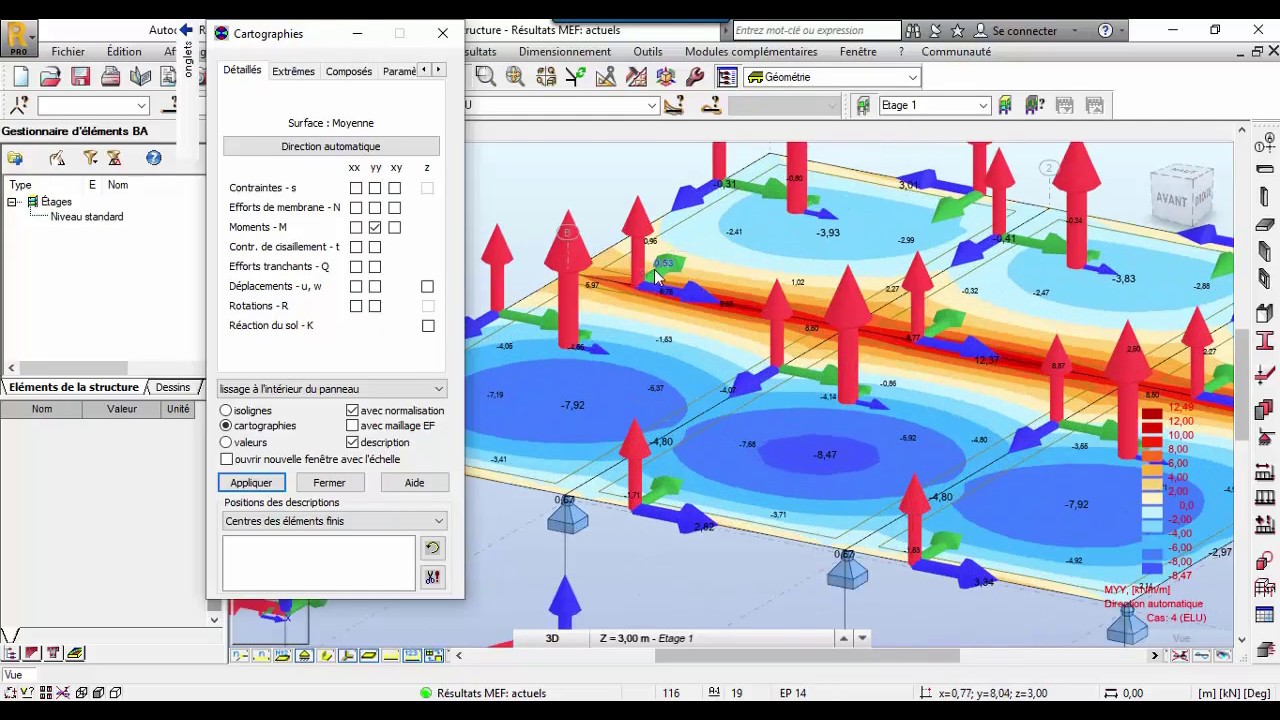This screenshot has height=720, width=1280.
Task: Check Réaction du sol - K checkbox
Action: click(x=428, y=326)
